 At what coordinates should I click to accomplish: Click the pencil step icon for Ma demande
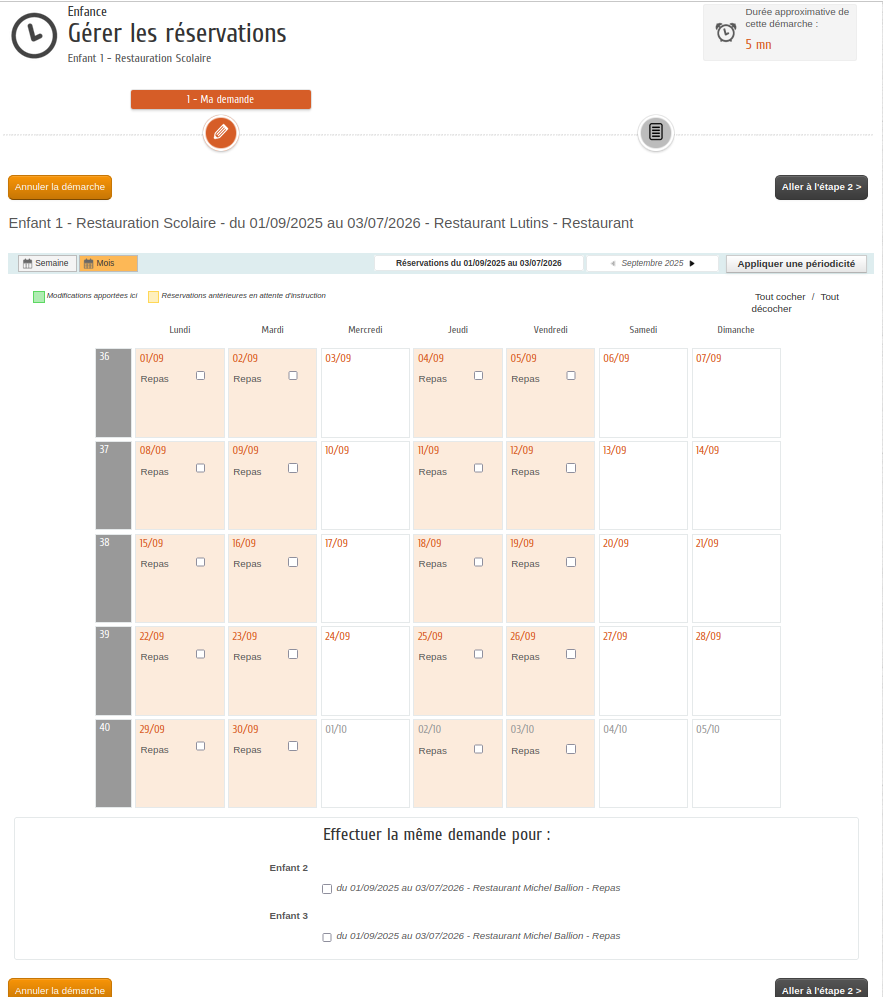coord(220,133)
